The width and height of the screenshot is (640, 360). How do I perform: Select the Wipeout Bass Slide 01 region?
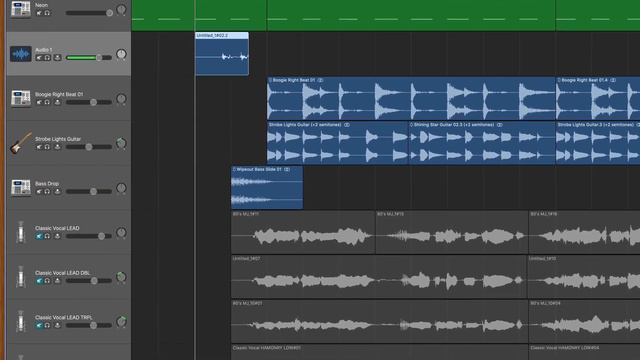(267, 187)
